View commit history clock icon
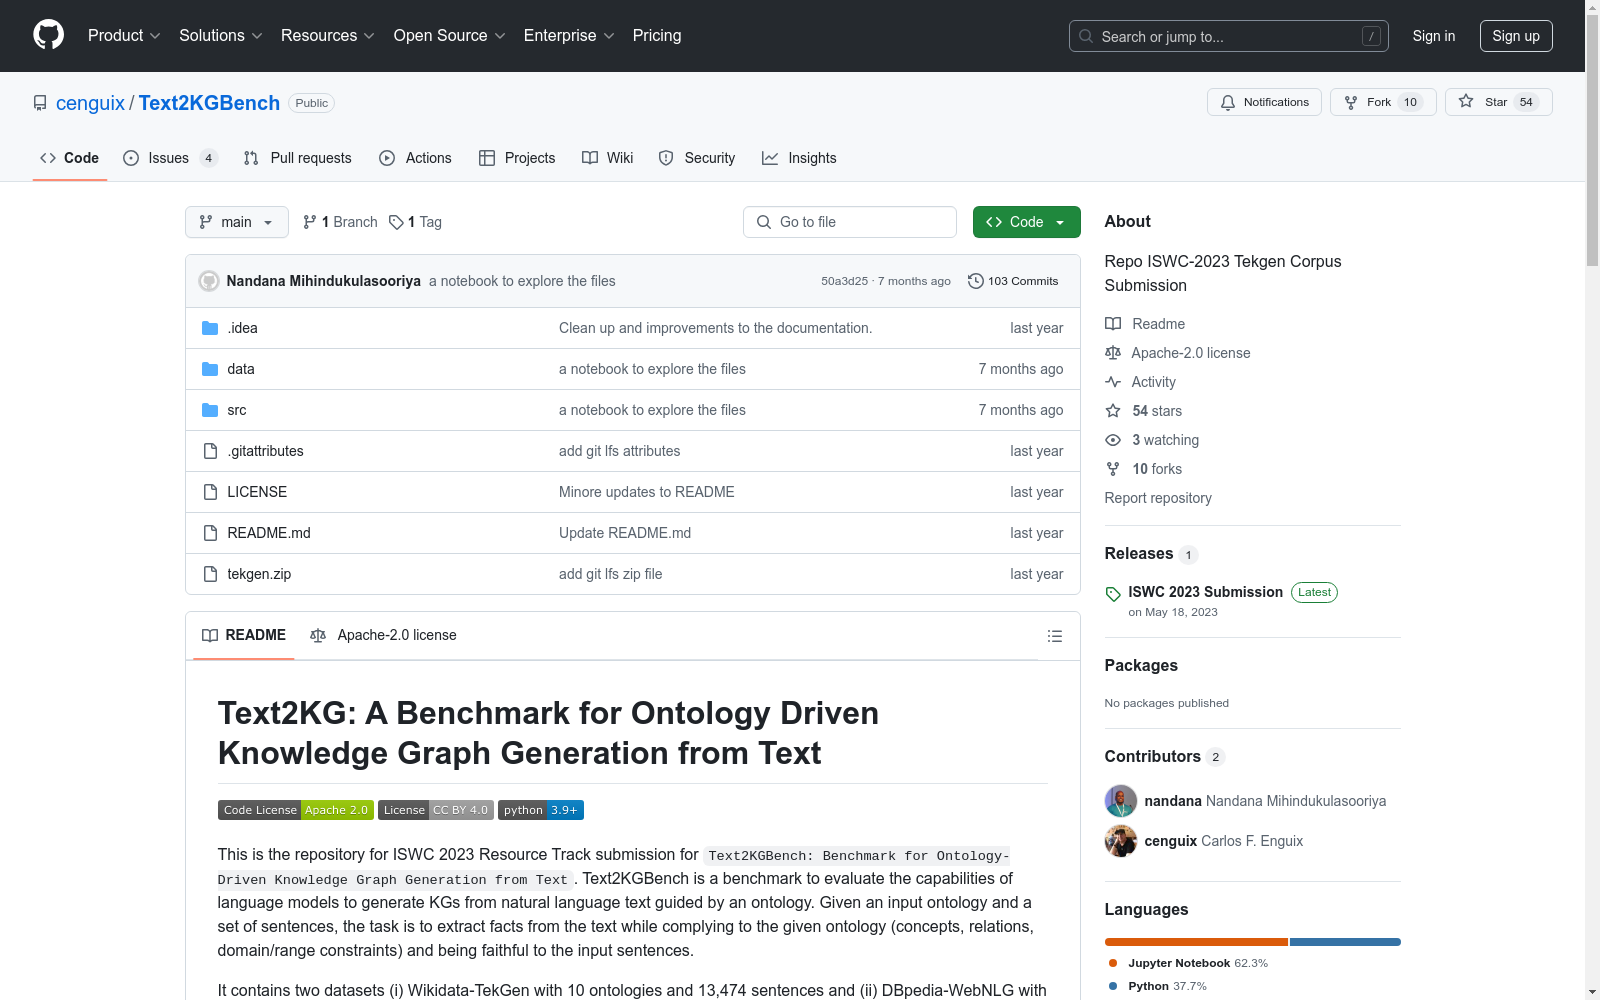The image size is (1600, 1000). tap(976, 281)
